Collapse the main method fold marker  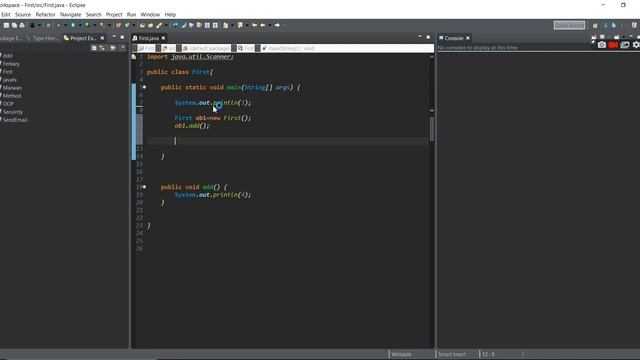pos(144,87)
